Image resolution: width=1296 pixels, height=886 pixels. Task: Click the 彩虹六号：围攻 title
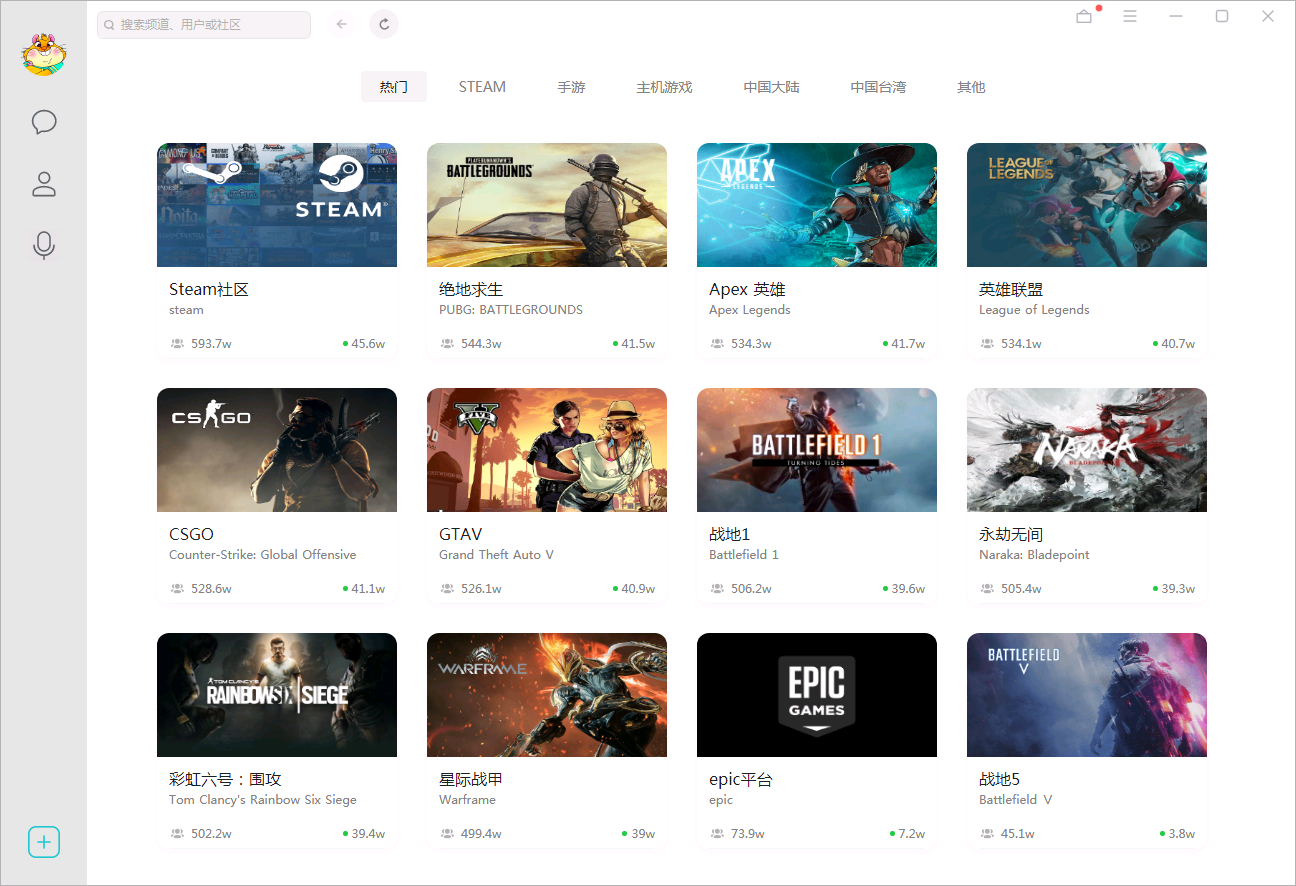click(225, 779)
